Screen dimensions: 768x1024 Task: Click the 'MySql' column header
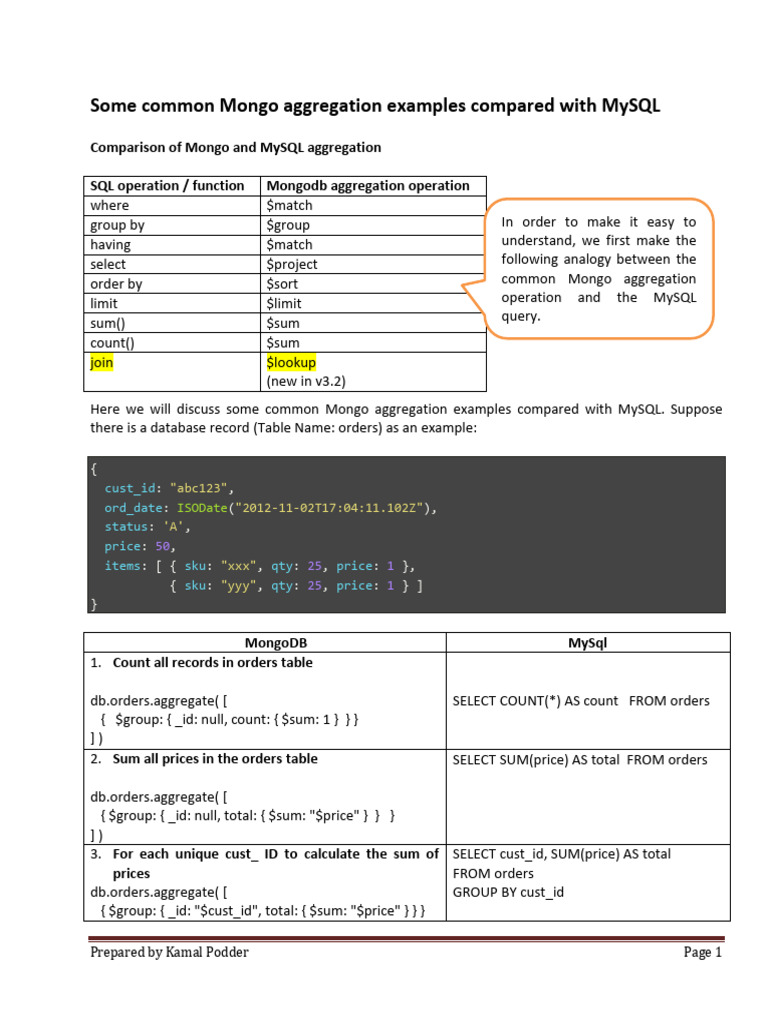pos(587,643)
